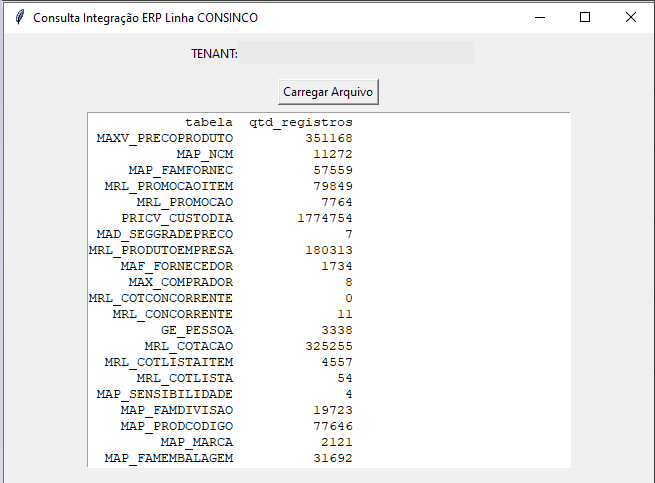Screen dimensions: 655x483
Task: Click the count 54
Action: click(x=345, y=378)
